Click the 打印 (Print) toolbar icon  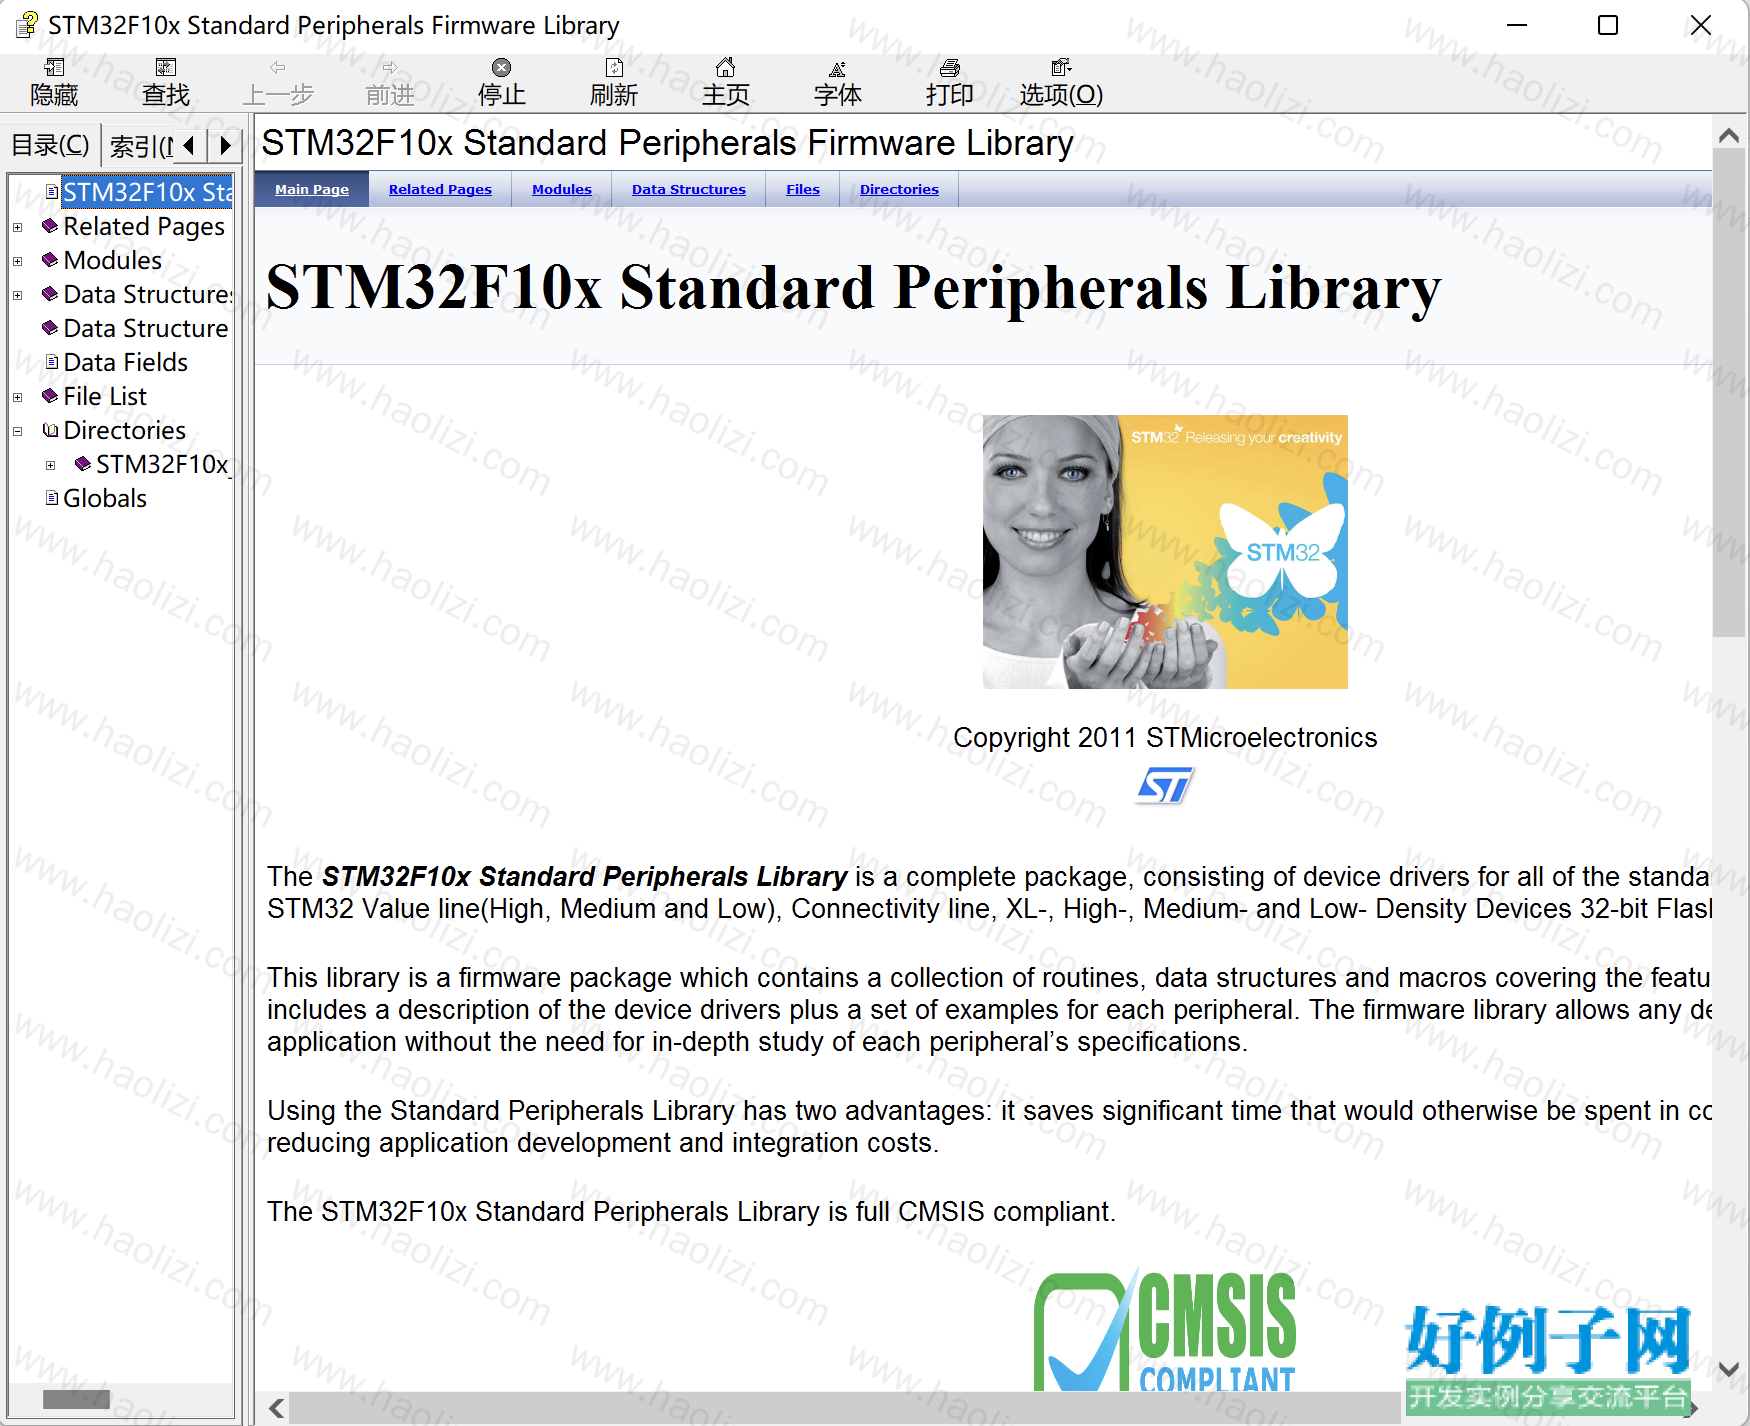click(x=950, y=68)
